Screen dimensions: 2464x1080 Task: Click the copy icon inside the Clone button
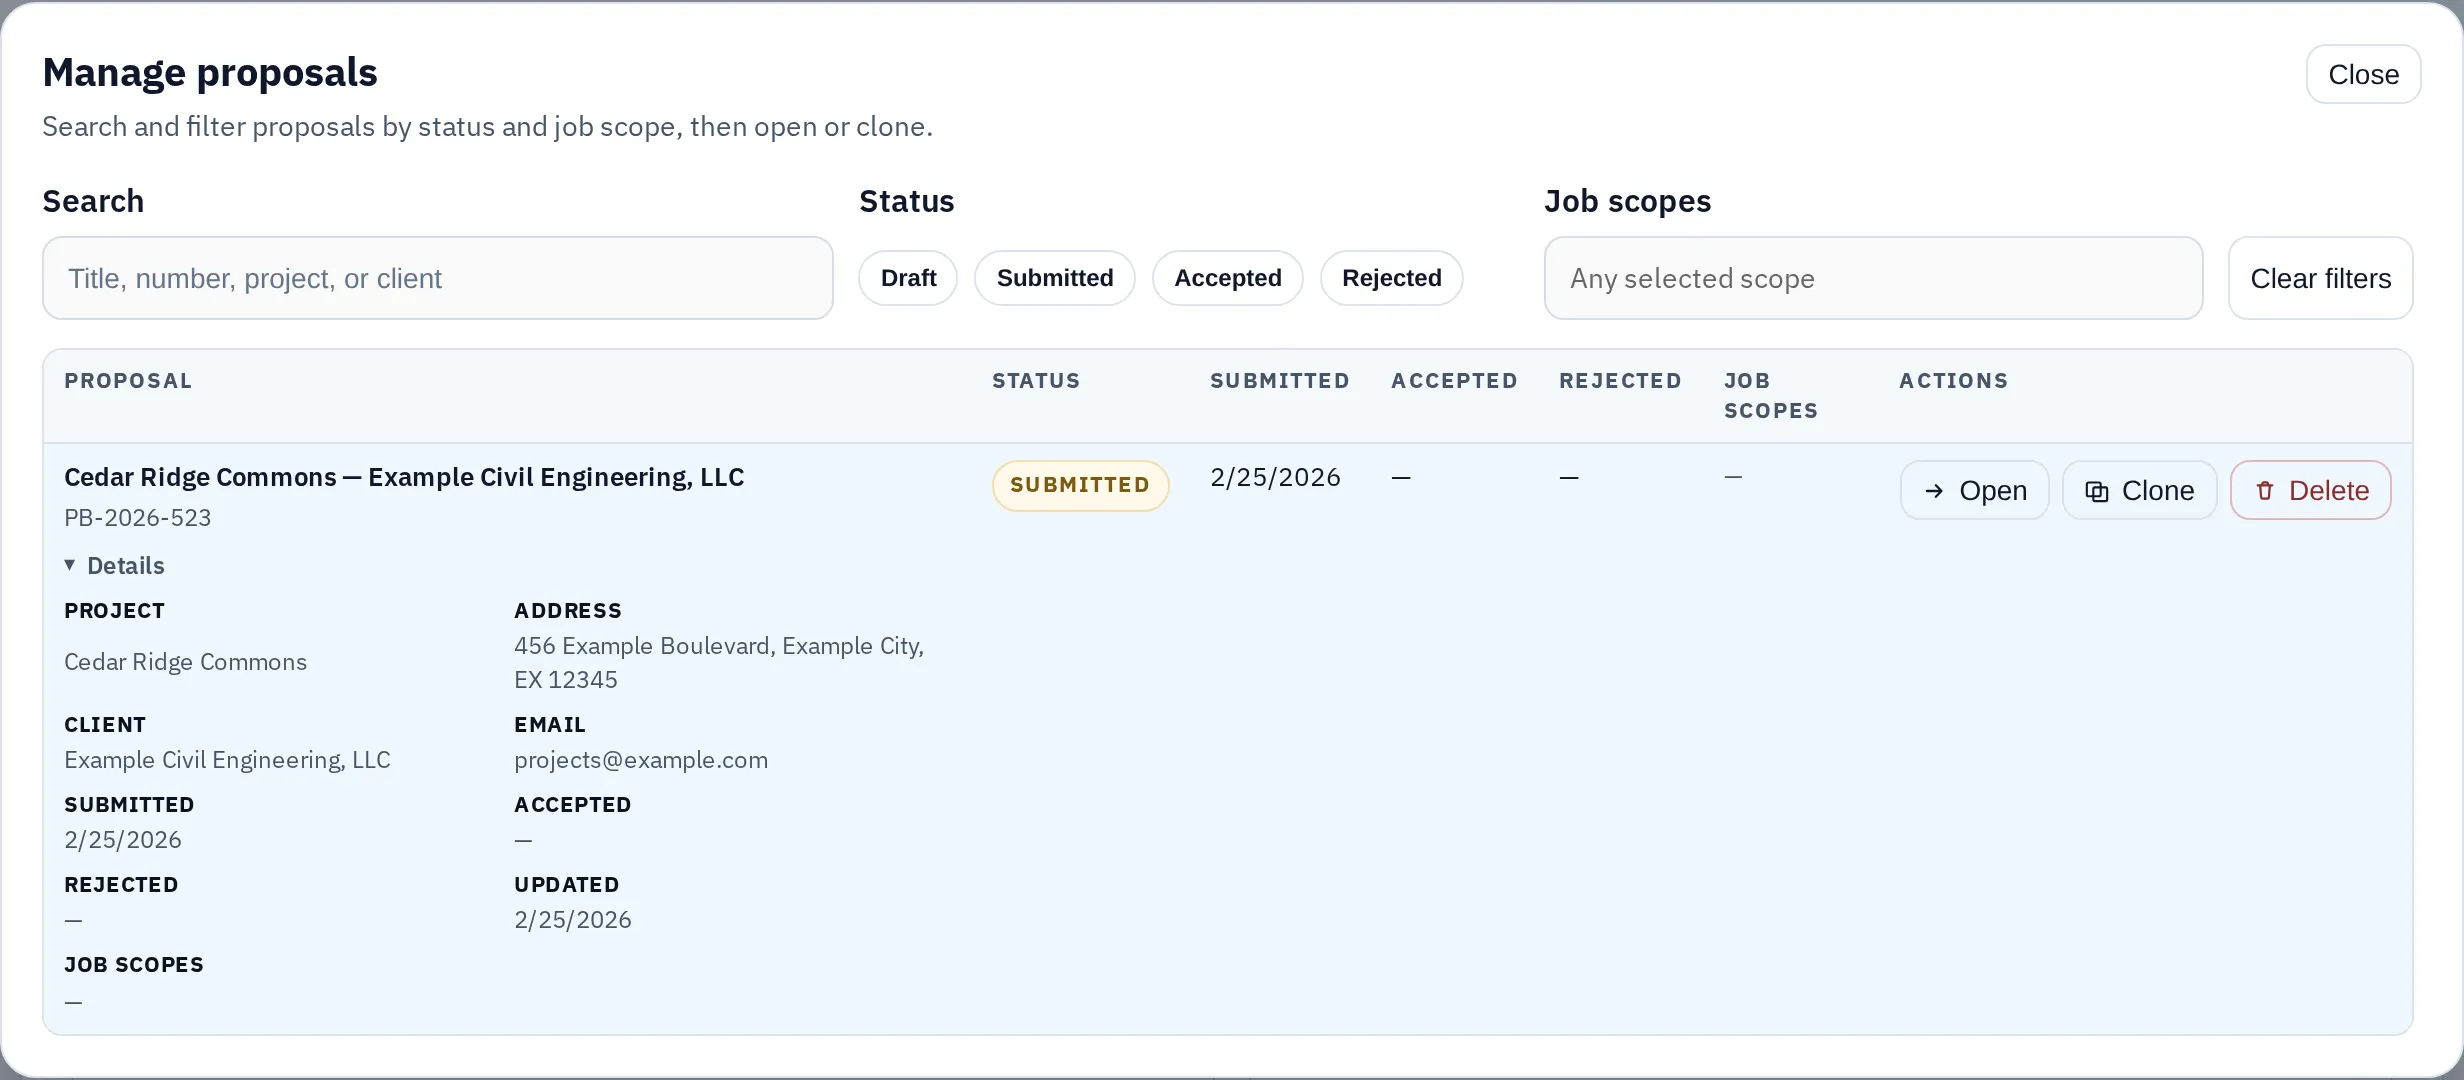point(2097,490)
